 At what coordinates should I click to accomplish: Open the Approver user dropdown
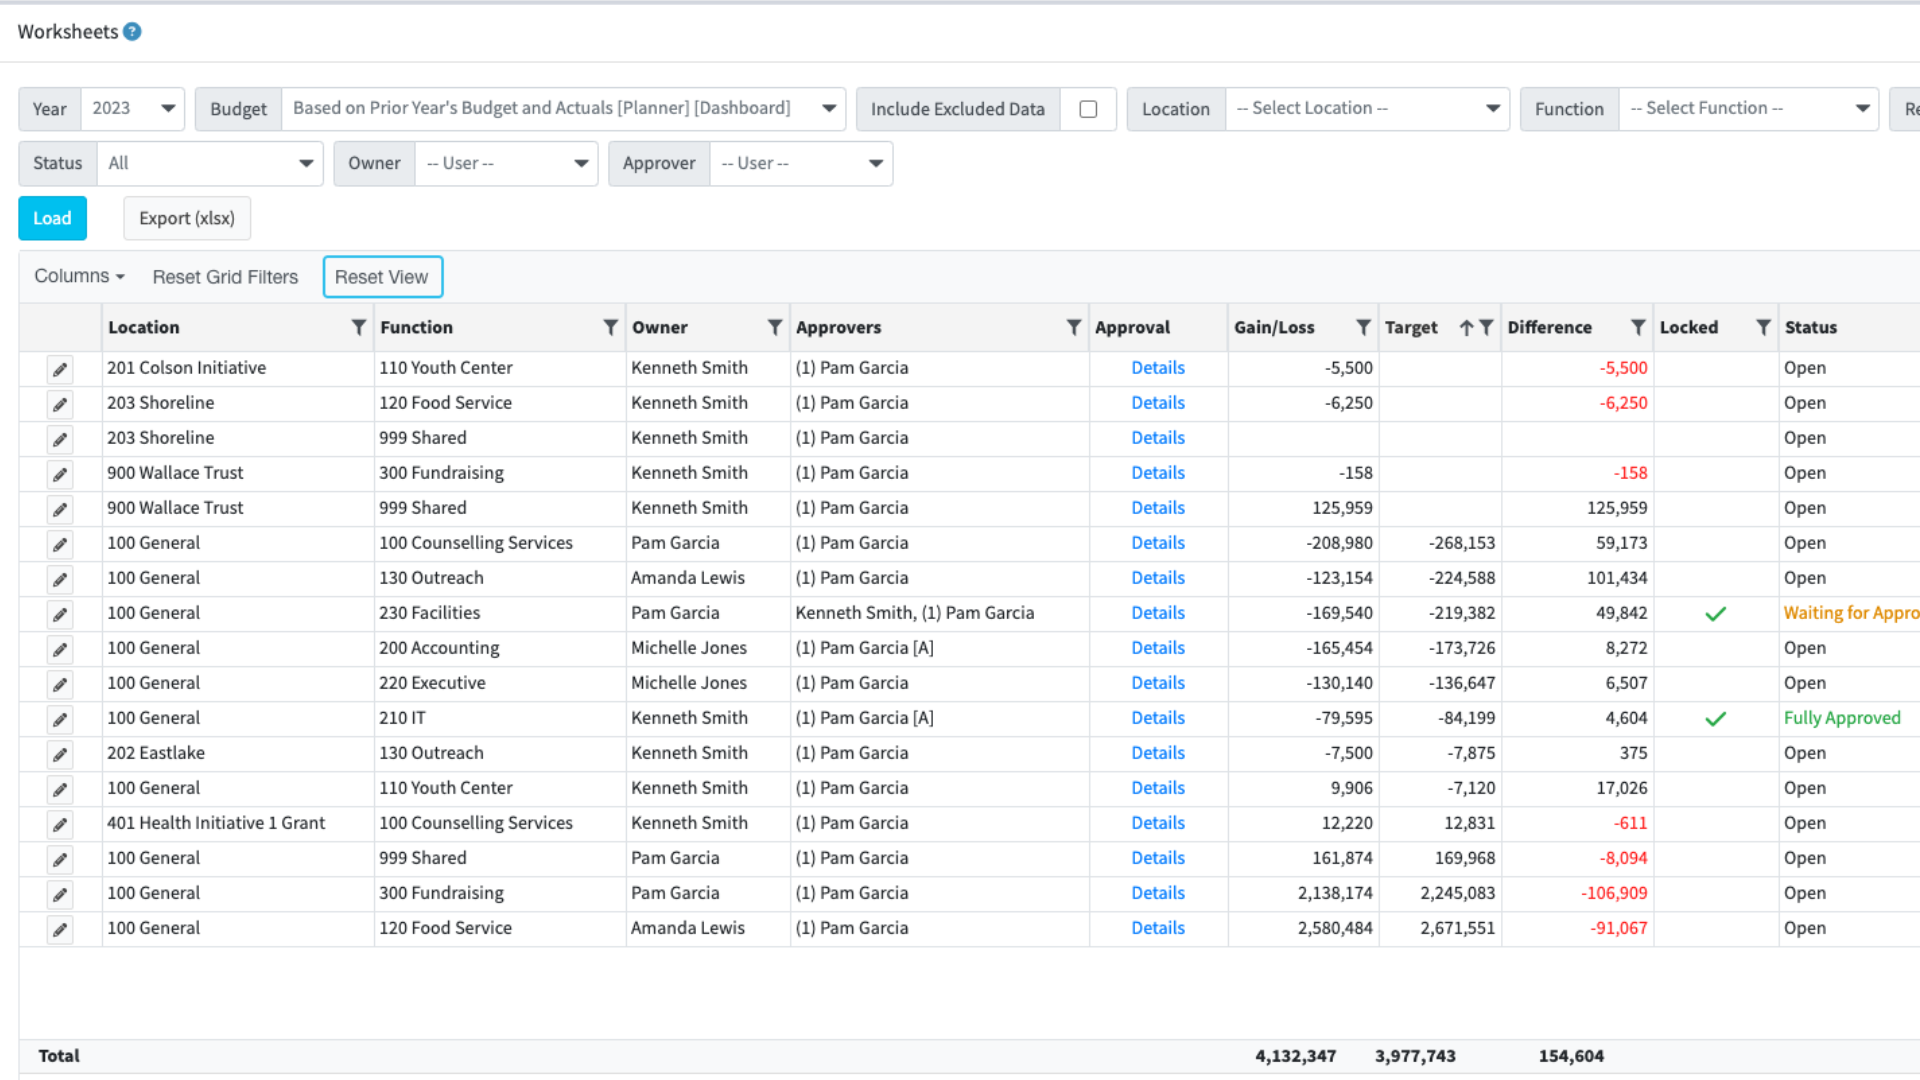coord(875,163)
